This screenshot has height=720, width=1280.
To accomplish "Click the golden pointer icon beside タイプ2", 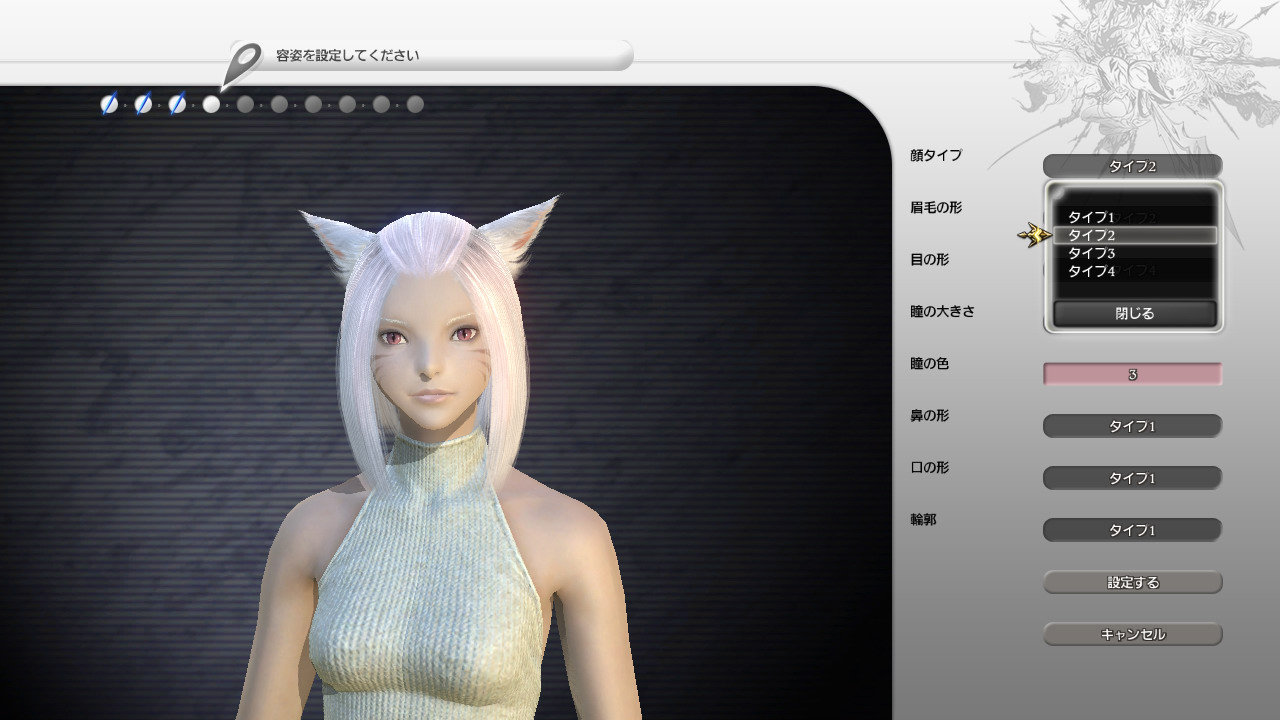I will coord(1034,235).
